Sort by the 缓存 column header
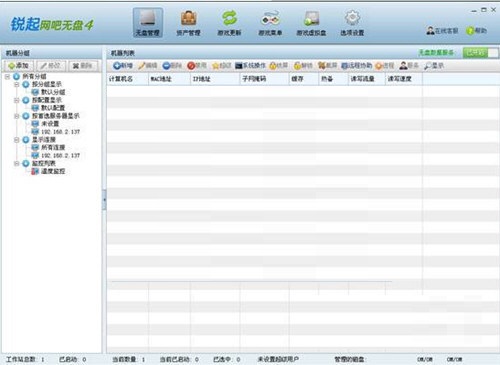500x365 pixels. [x=304, y=79]
